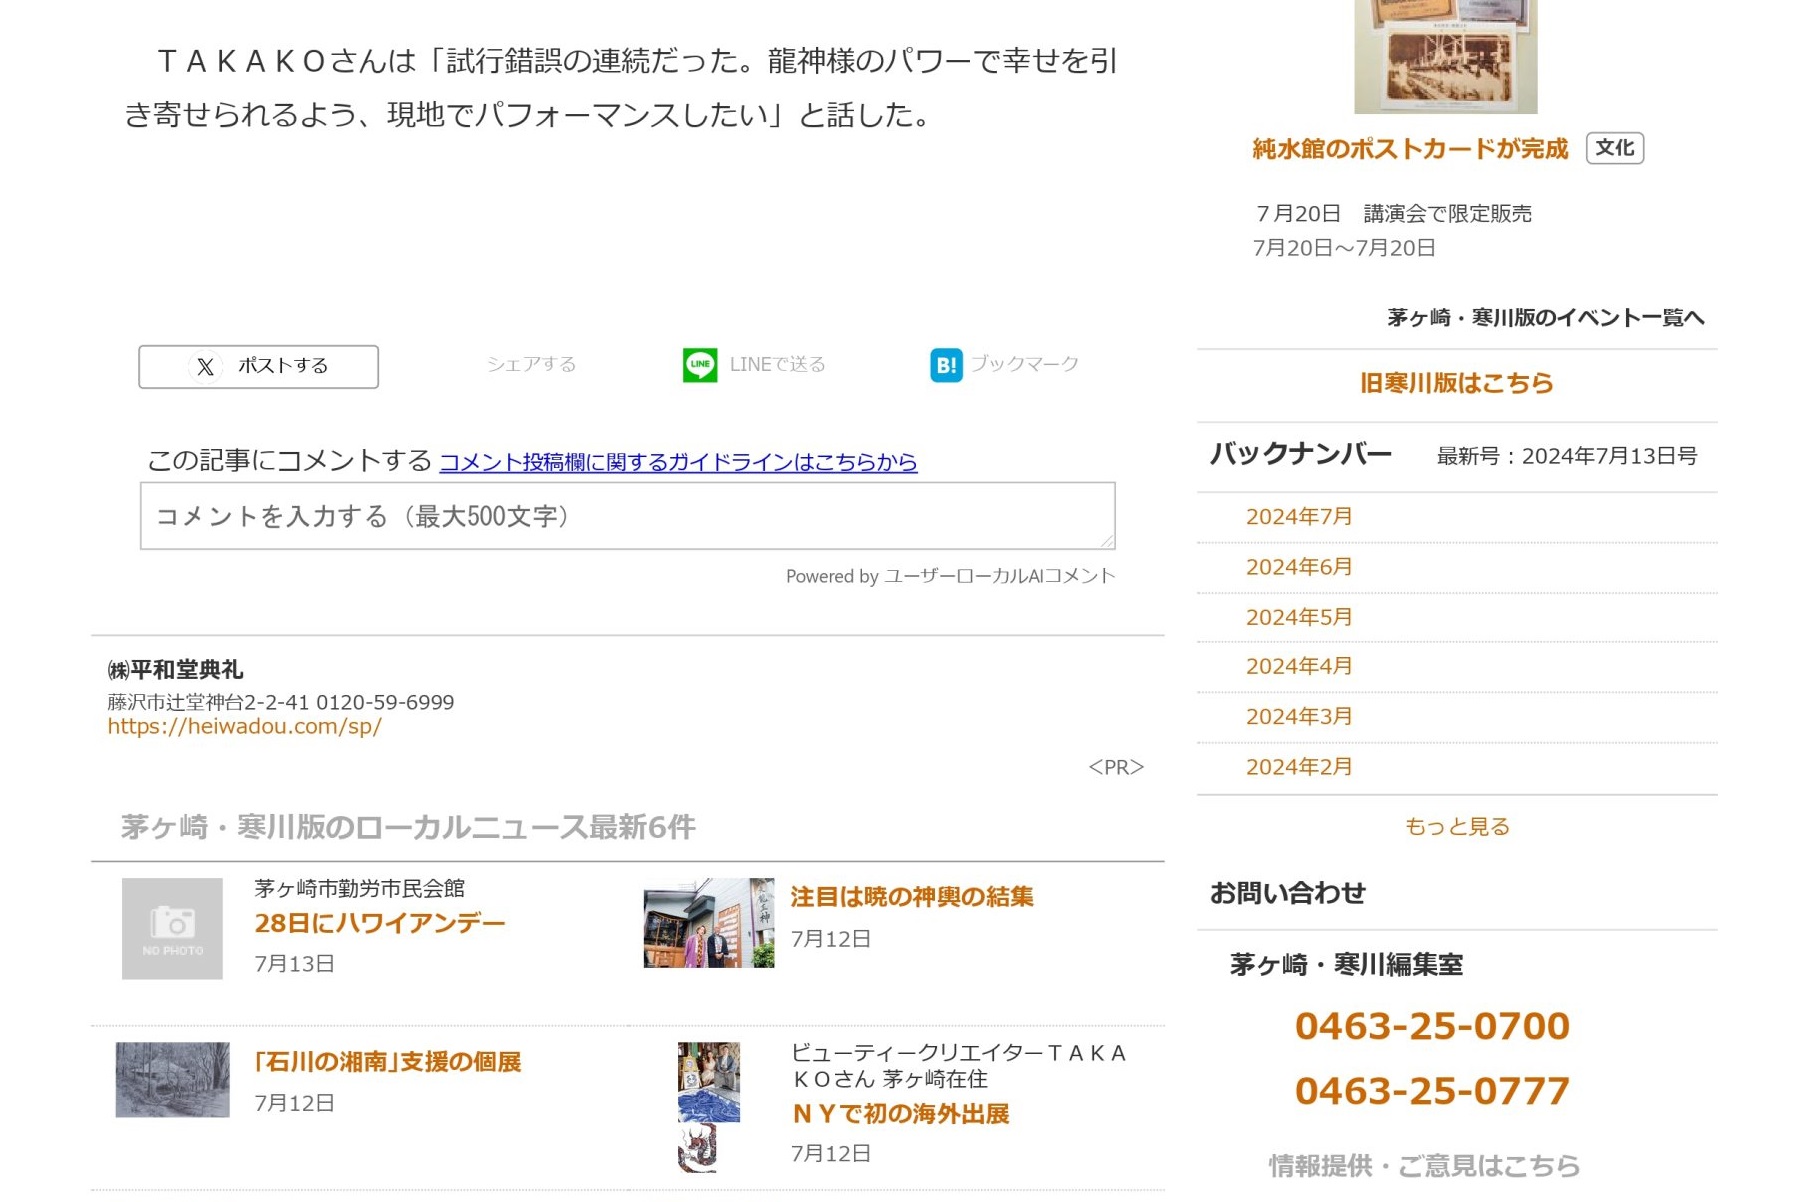The image size is (1807, 1202).
Task: Open the 2024年5月 back number
Action: click(x=1299, y=617)
